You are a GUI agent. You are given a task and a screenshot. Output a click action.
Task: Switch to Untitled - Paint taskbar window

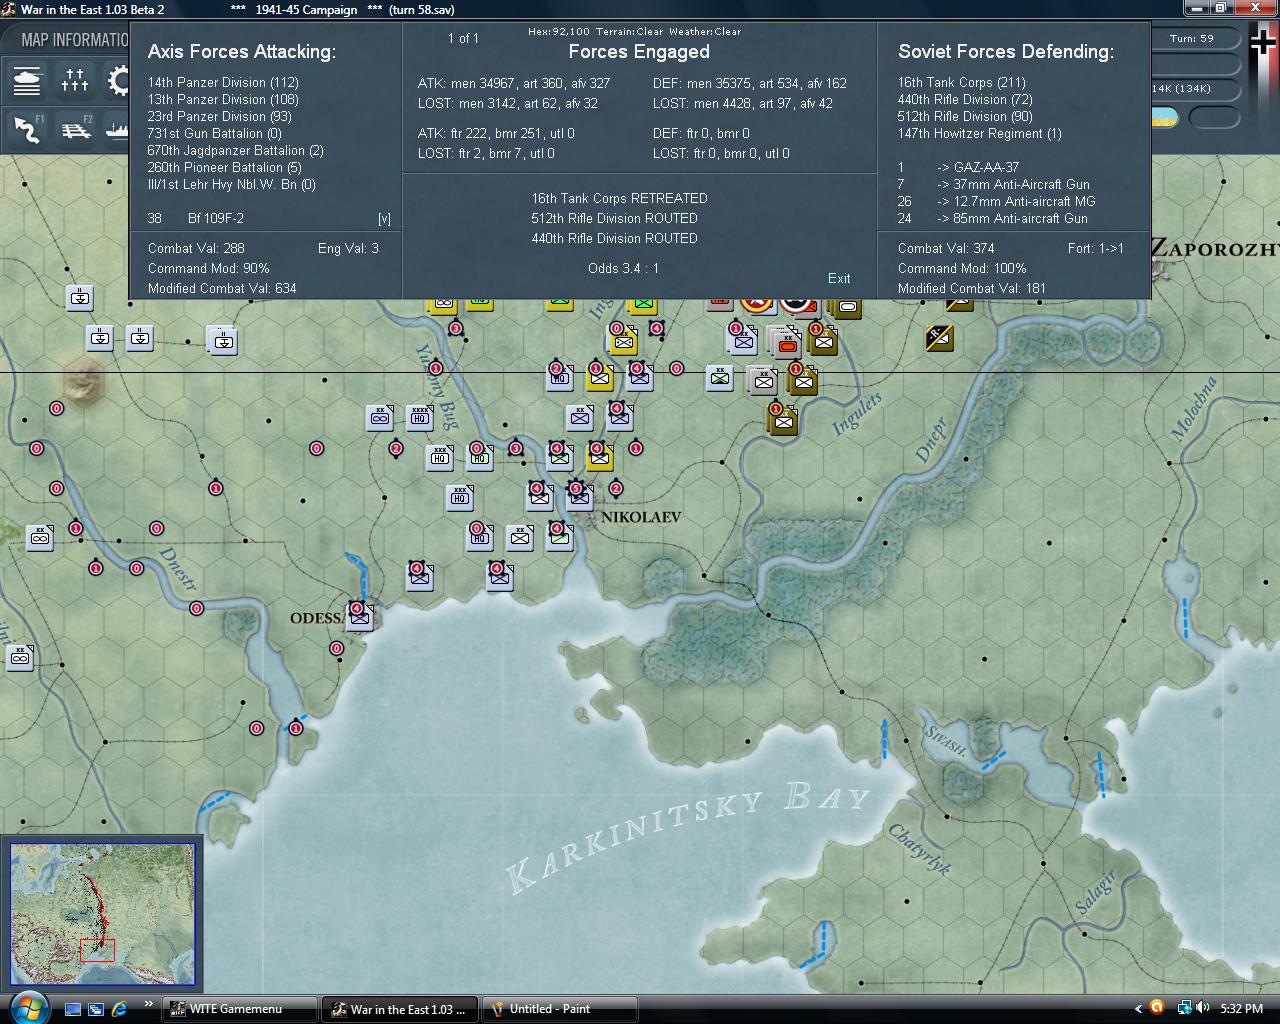[x=560, y=1009]
